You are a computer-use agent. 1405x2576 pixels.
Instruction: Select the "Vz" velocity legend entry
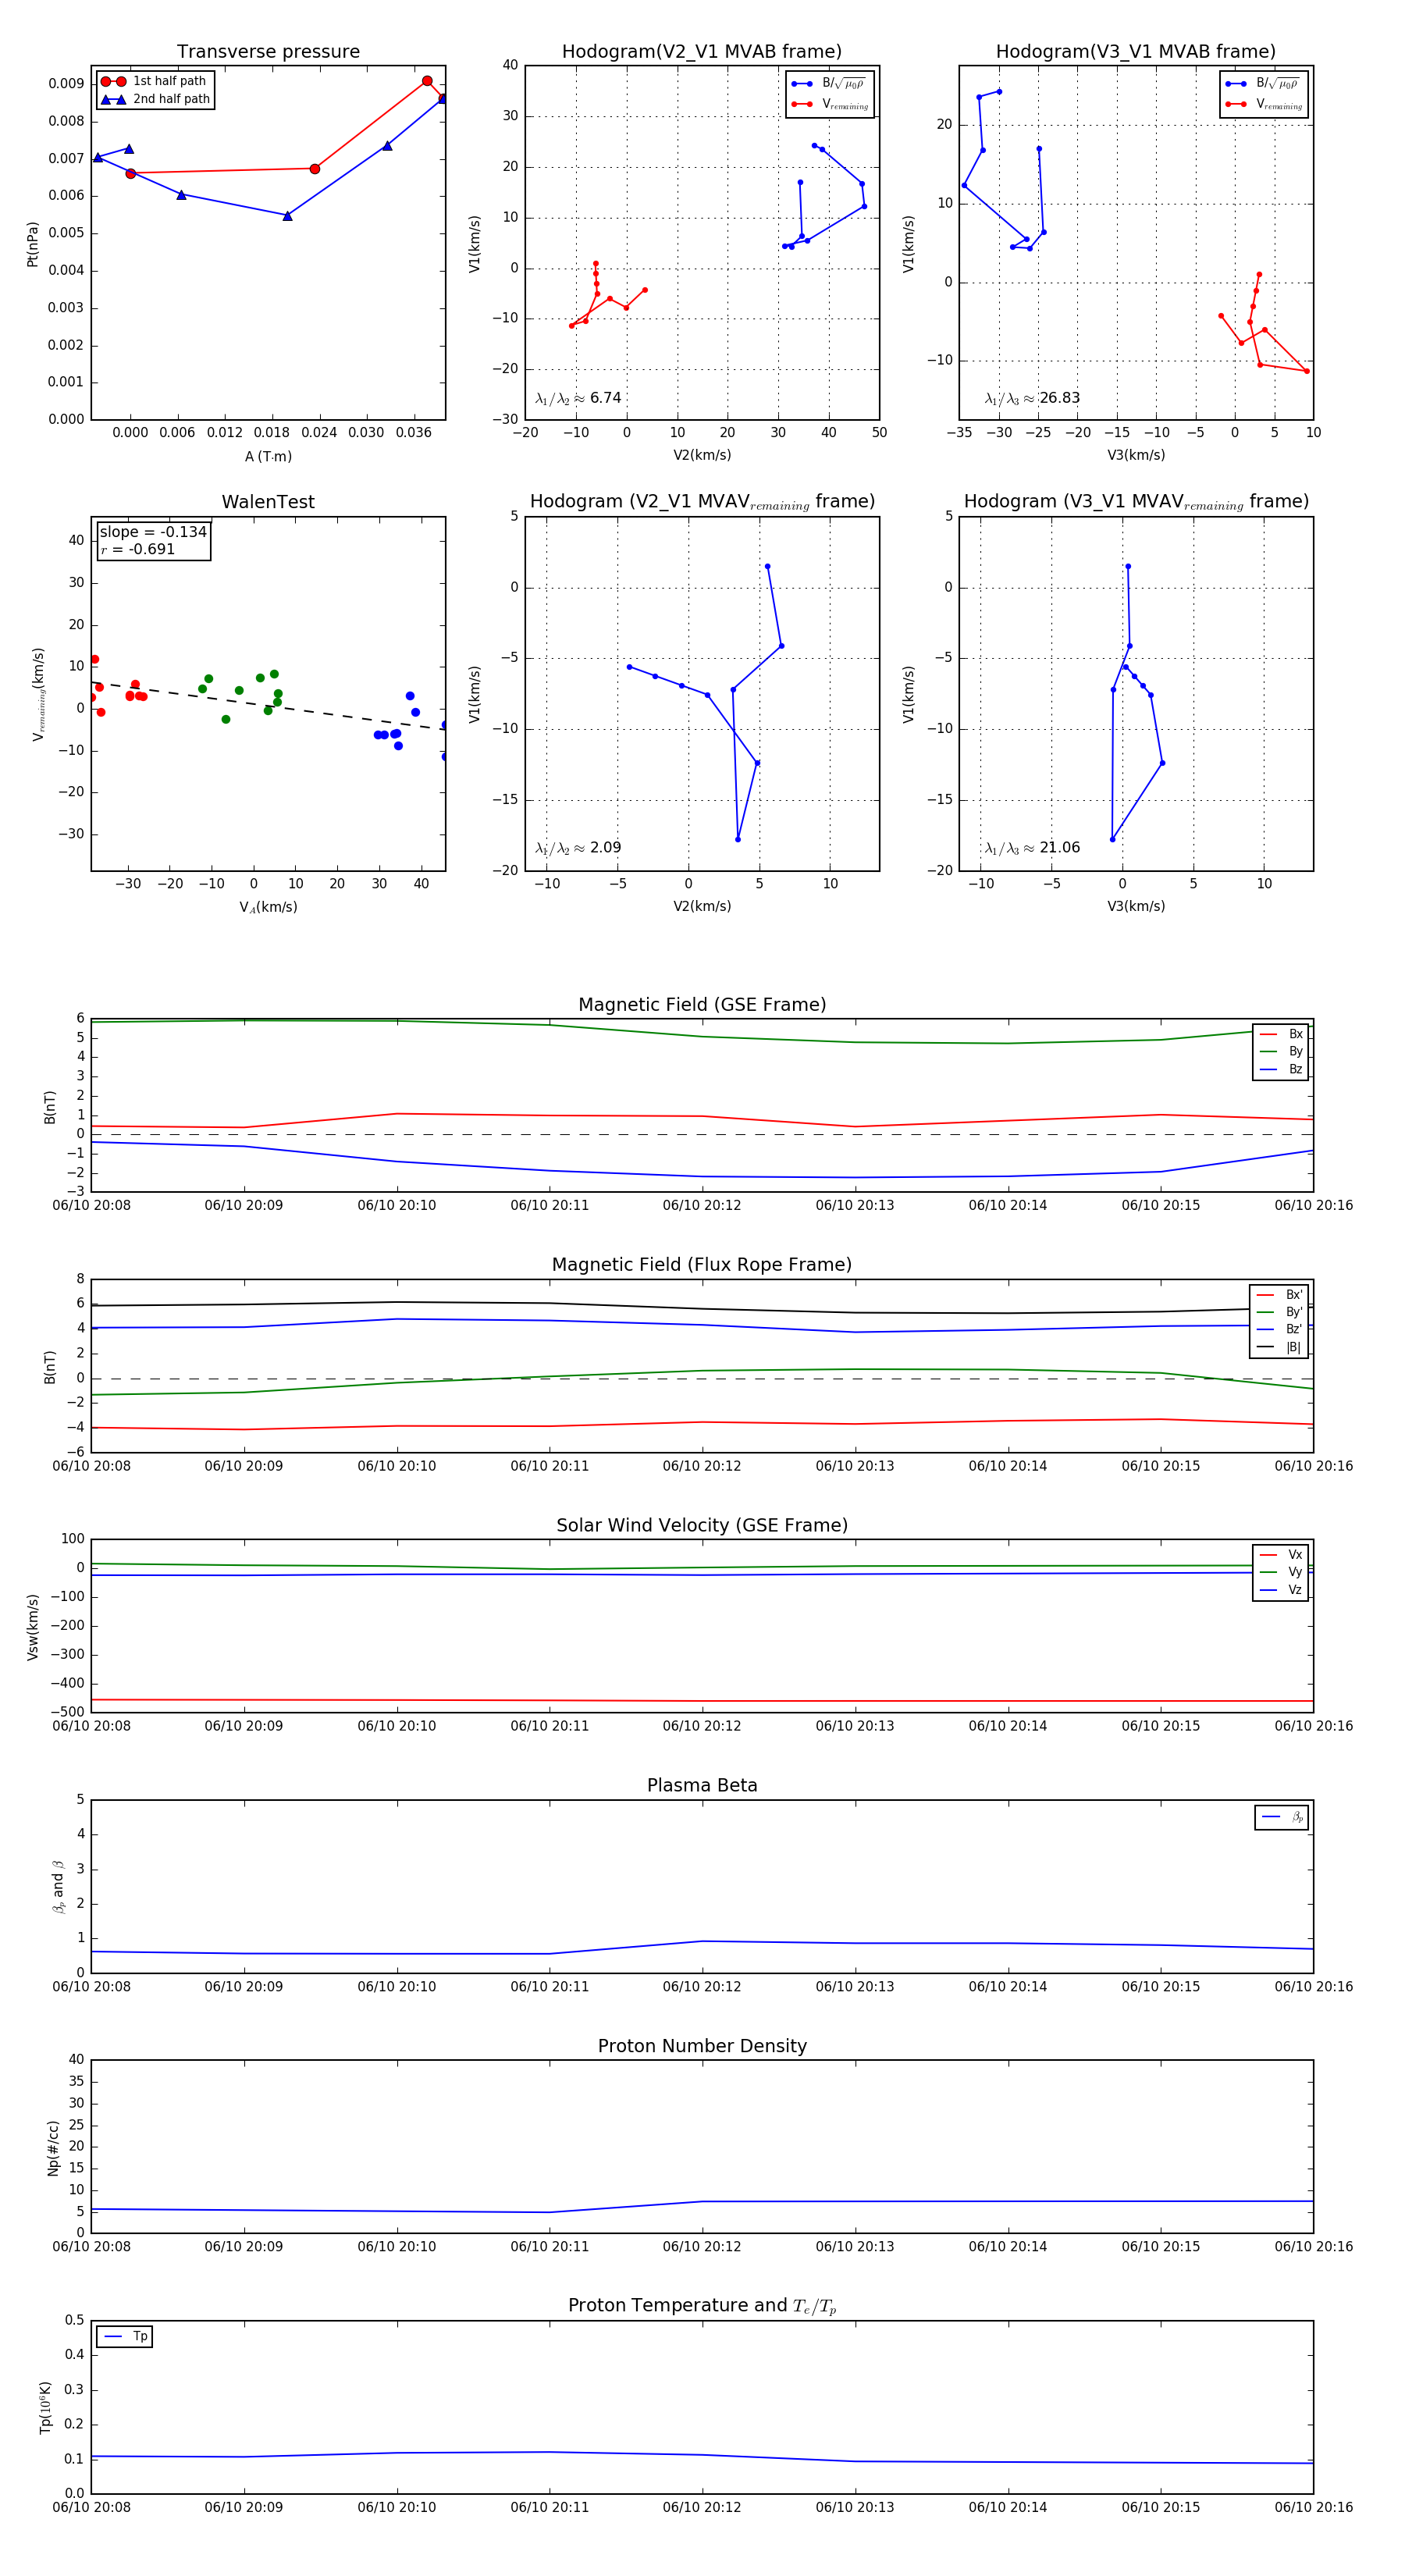pos(1281,1589)
